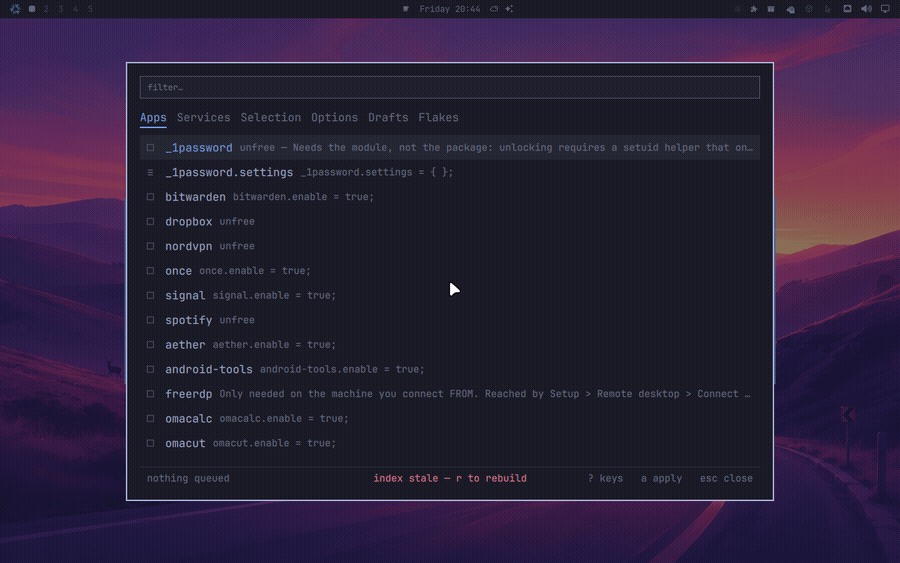Click the 'esc close' action
This screenshot has width=900, height=563.
[726, 479]
